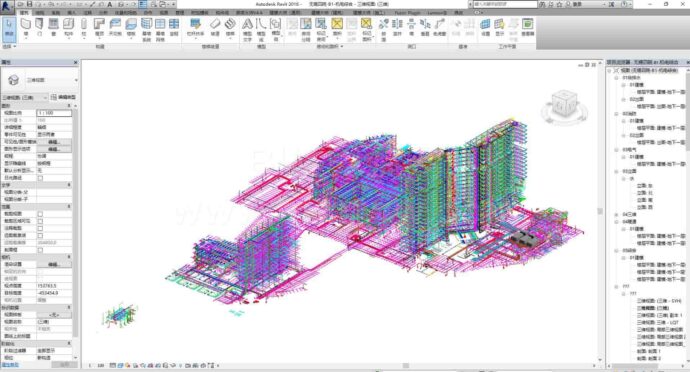Pick the Roof tool icon
This screenshot has width=690, height=372.
pyautogui.click(x=99, y=26)
